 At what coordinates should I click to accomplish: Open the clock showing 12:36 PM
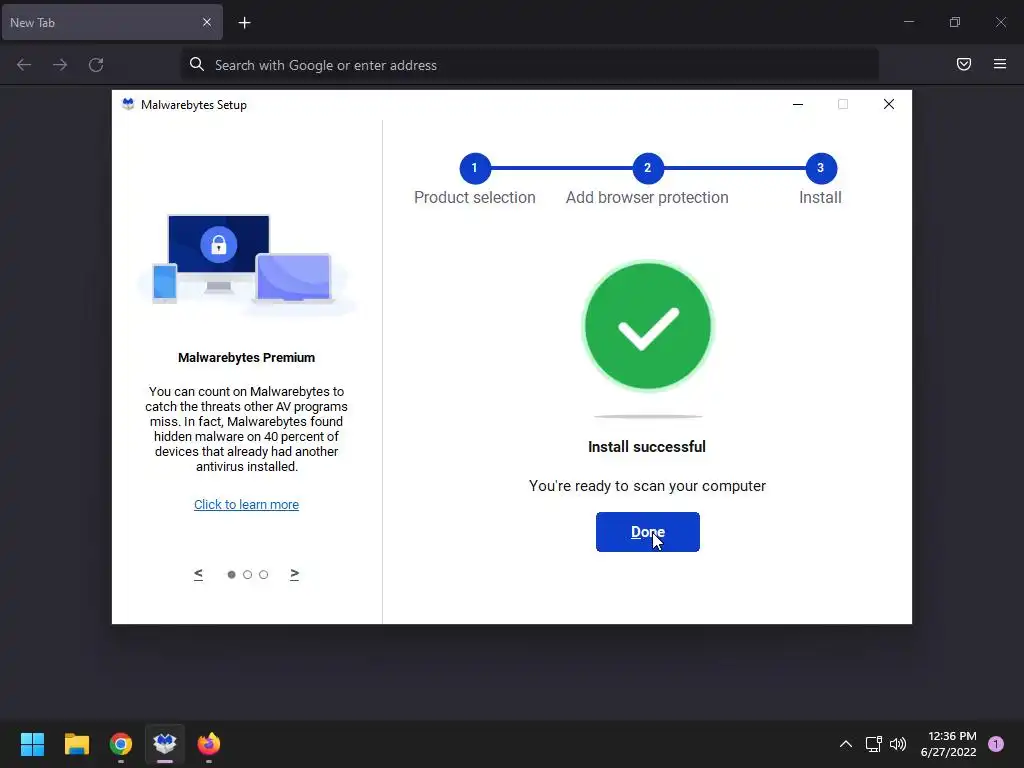coord(948,744)
